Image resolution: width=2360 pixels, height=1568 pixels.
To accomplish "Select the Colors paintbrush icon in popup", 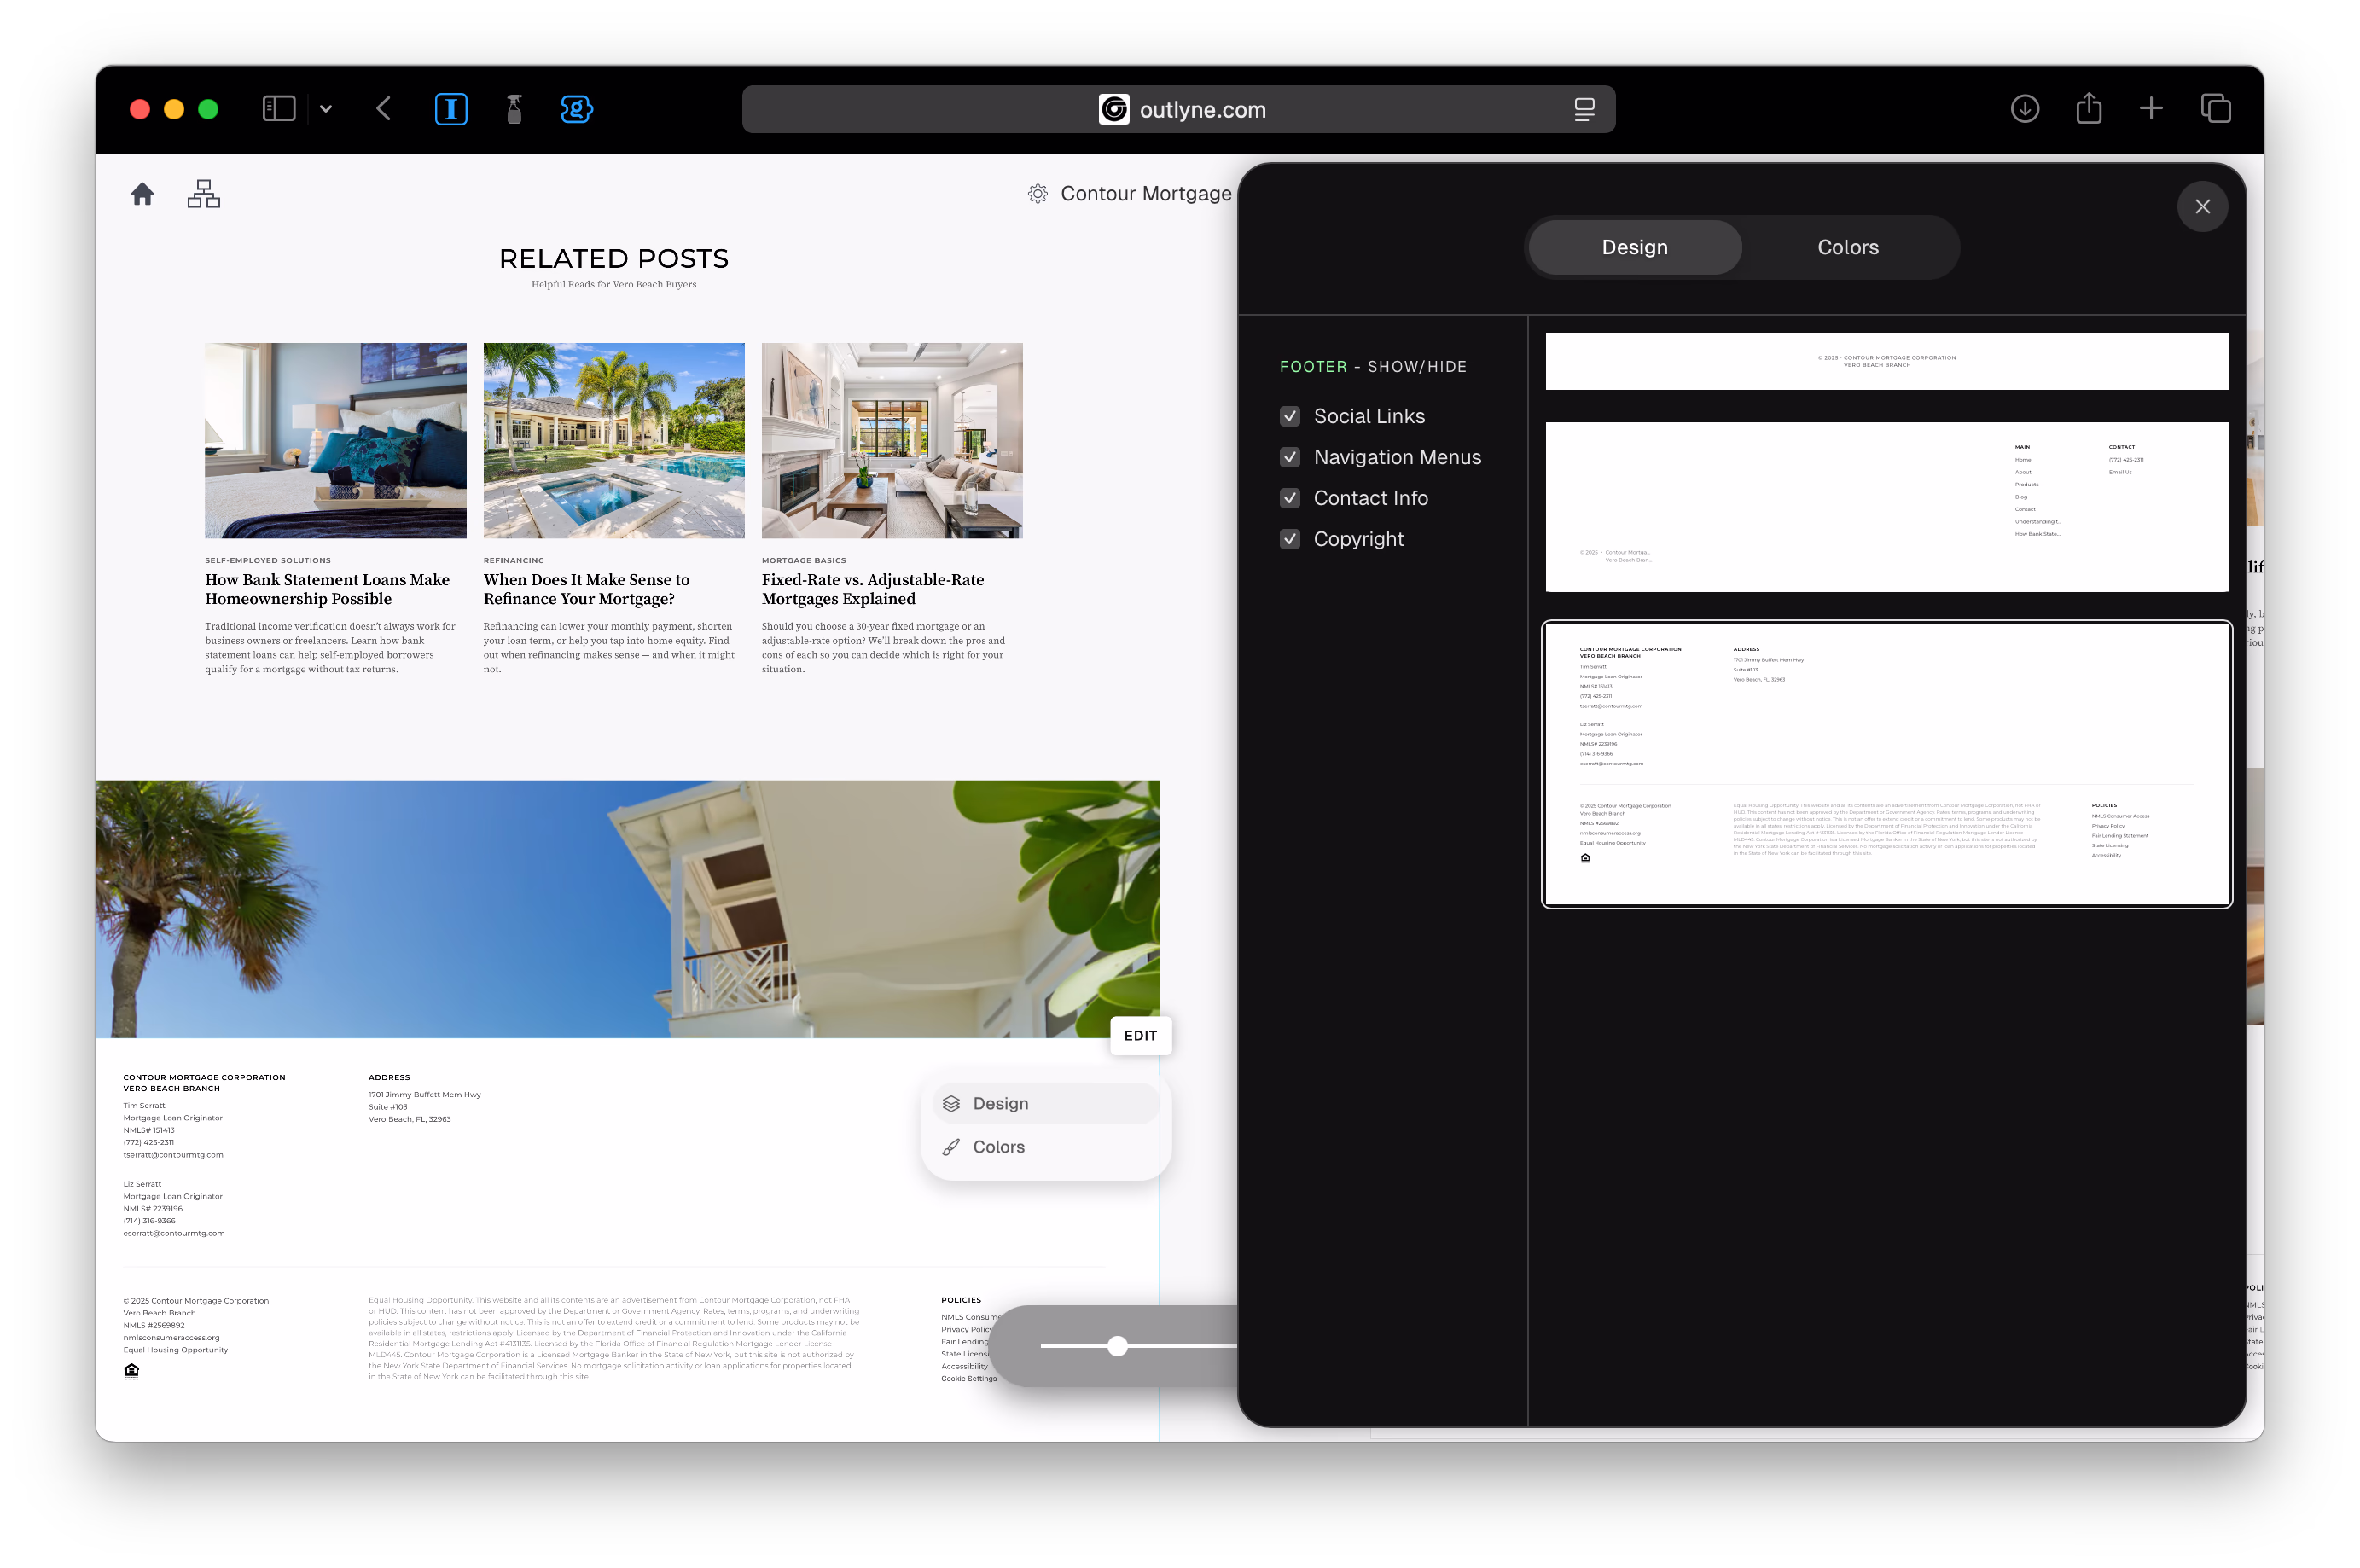I will [x=950, y=1147].
